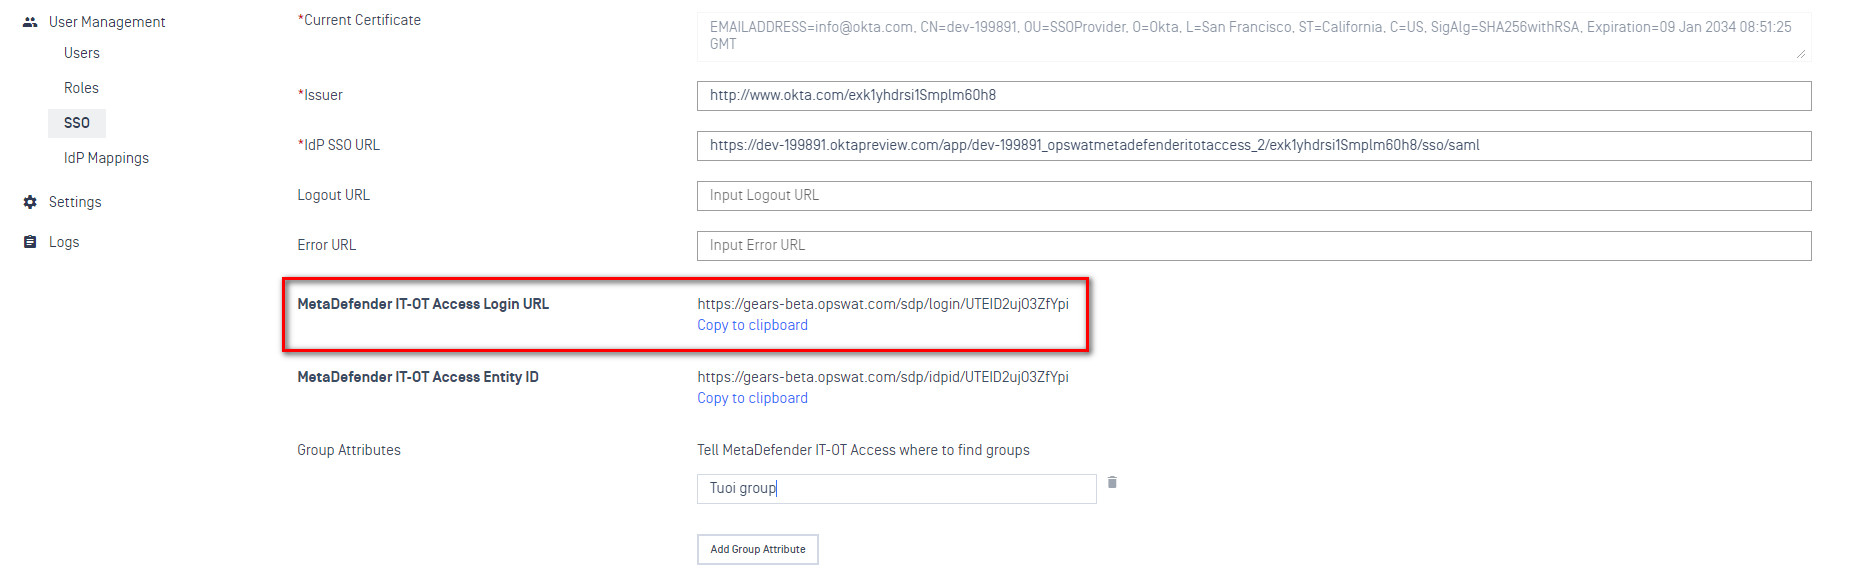Click the Logout URL label

[x=333, y=195]
